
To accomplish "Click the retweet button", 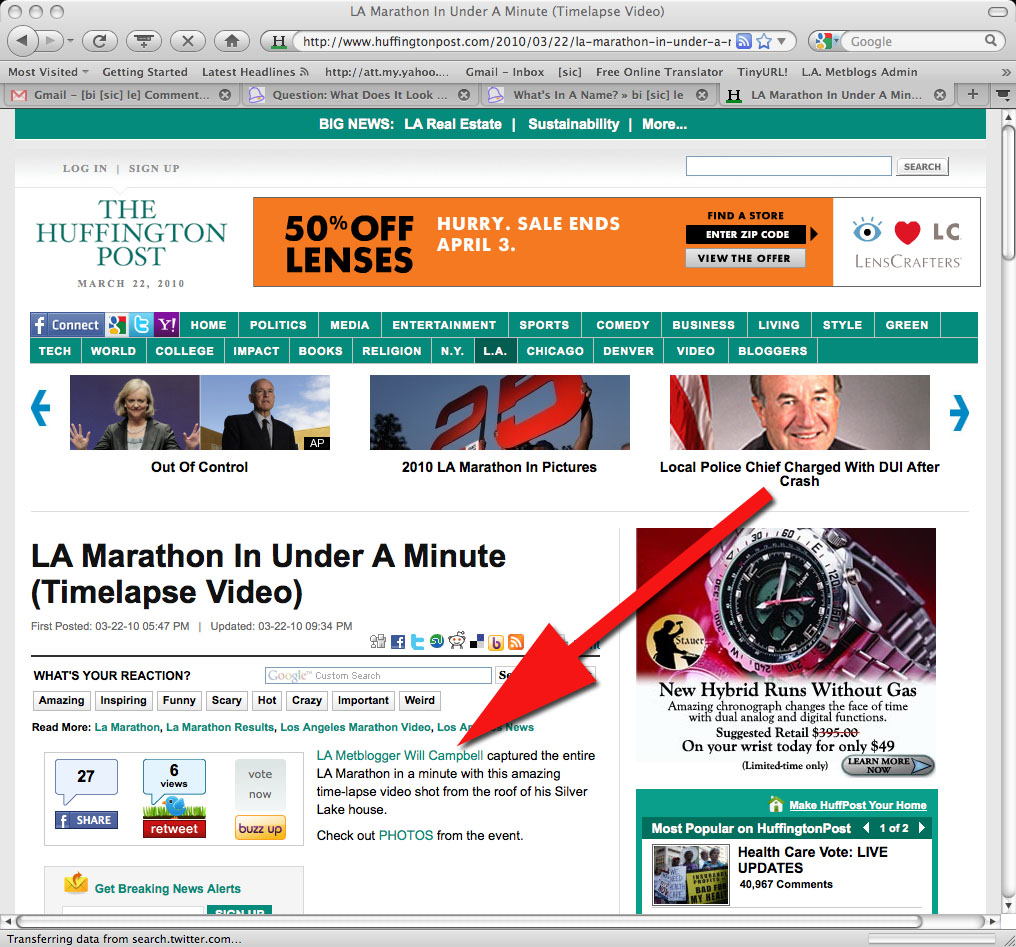I will (174, 828).
